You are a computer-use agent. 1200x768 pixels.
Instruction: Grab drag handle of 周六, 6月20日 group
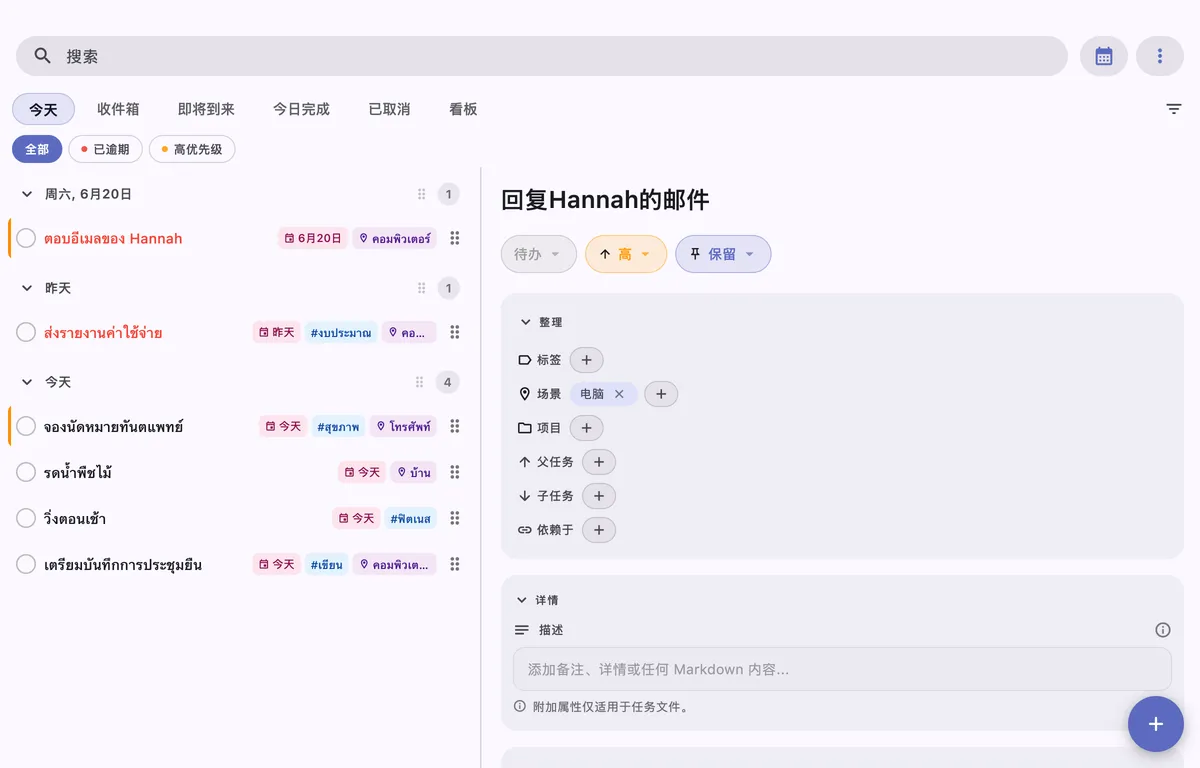(421, 194)
